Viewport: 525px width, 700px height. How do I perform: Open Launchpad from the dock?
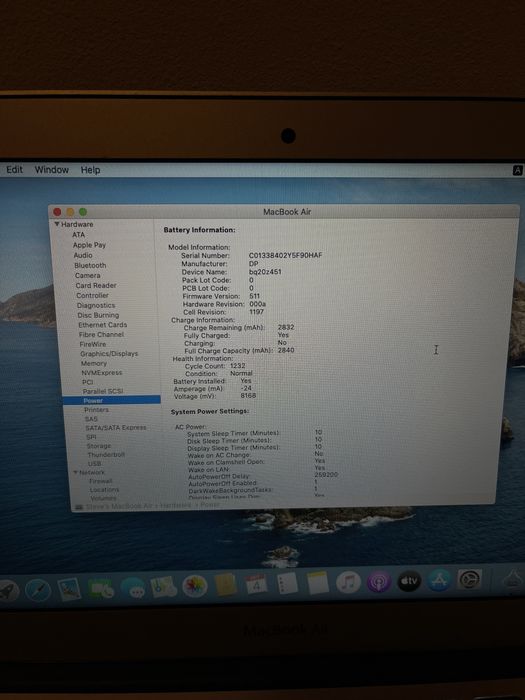pos(8,590)
